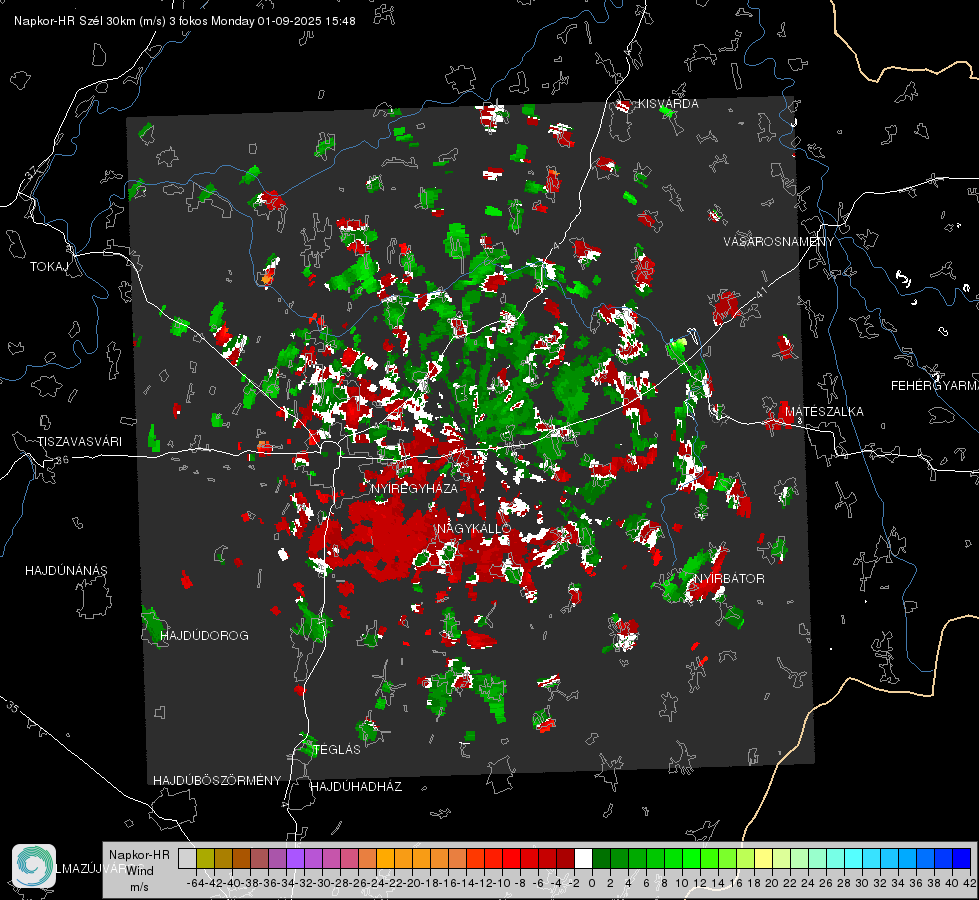The image size is (979, 900).
Task: Click the HAJDÚNÁNÁS city label
Action: pos(66,571)
